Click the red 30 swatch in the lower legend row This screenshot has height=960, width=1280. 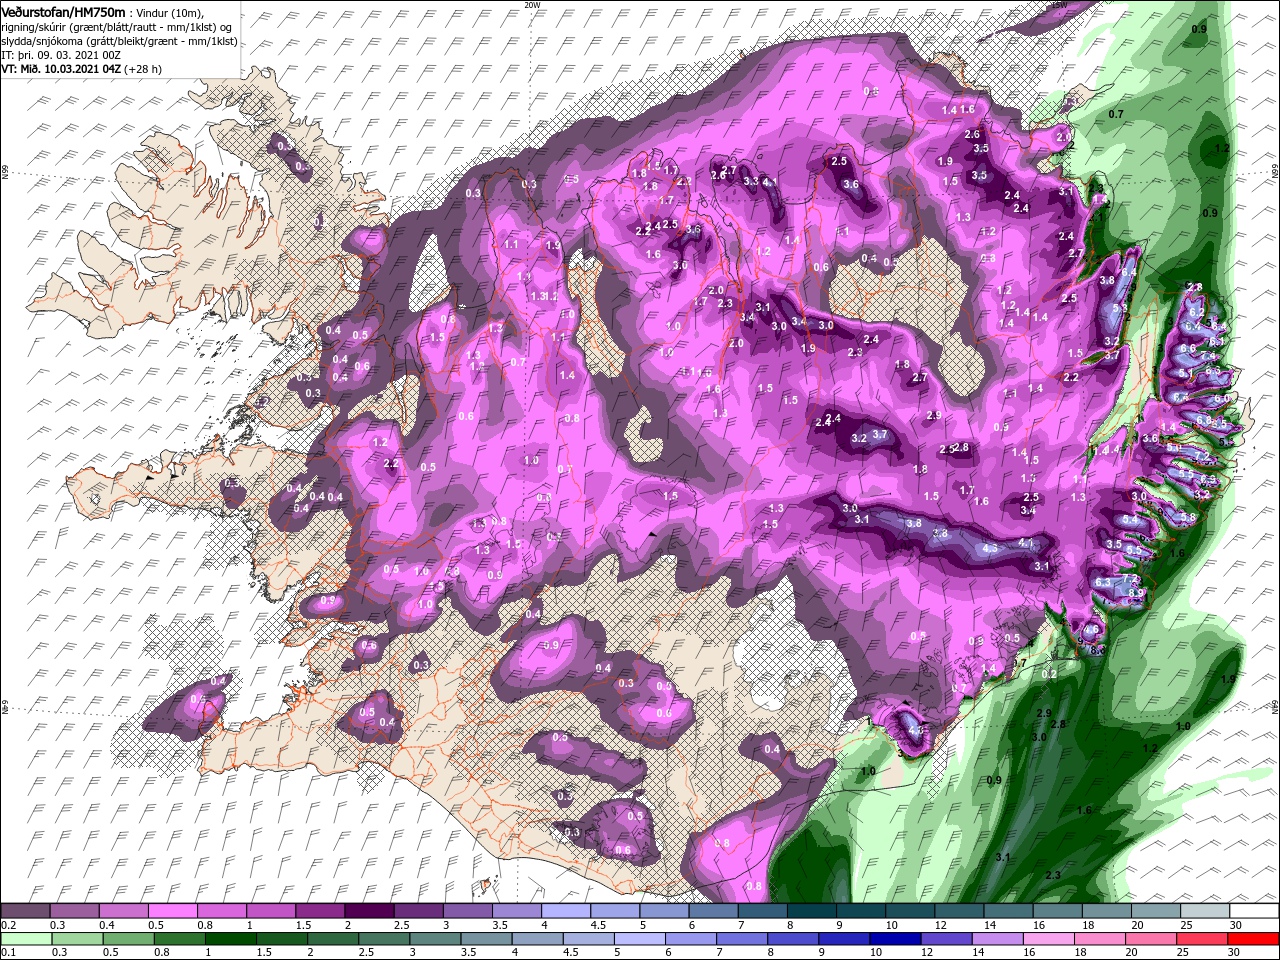point(1252,939)
